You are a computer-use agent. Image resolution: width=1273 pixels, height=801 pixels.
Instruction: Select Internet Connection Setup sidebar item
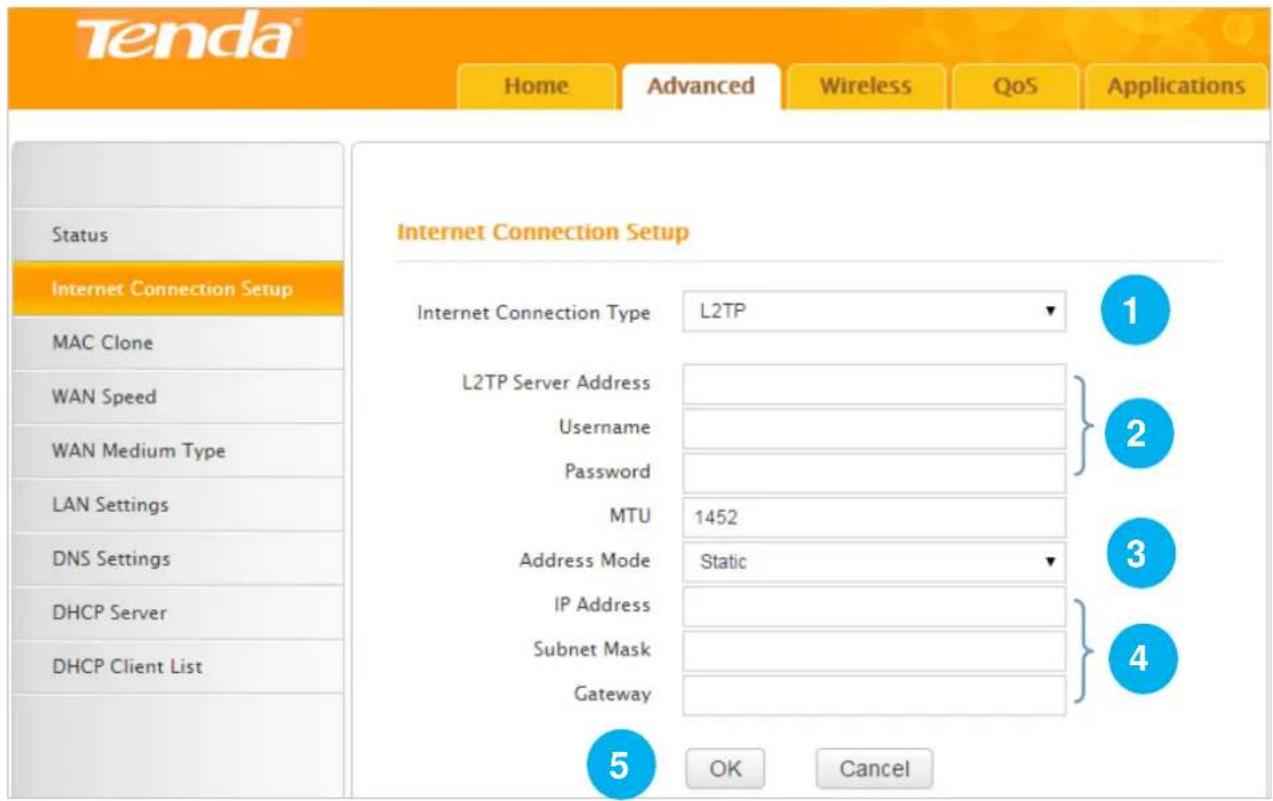175,290
